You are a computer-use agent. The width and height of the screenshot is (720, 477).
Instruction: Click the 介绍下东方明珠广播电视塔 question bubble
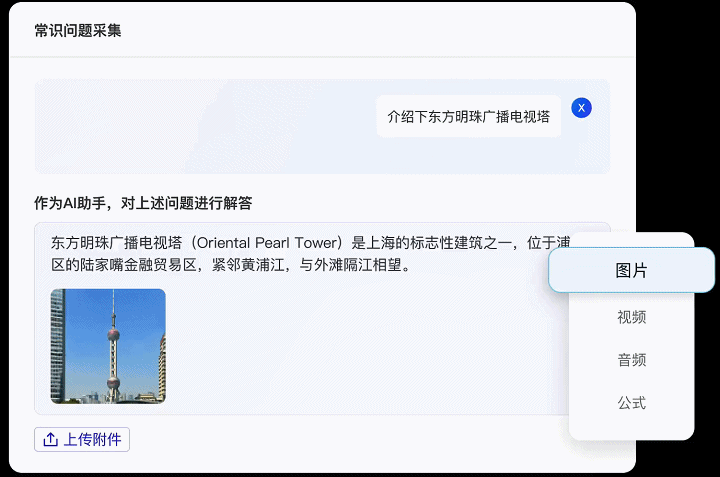coord(468,117)
